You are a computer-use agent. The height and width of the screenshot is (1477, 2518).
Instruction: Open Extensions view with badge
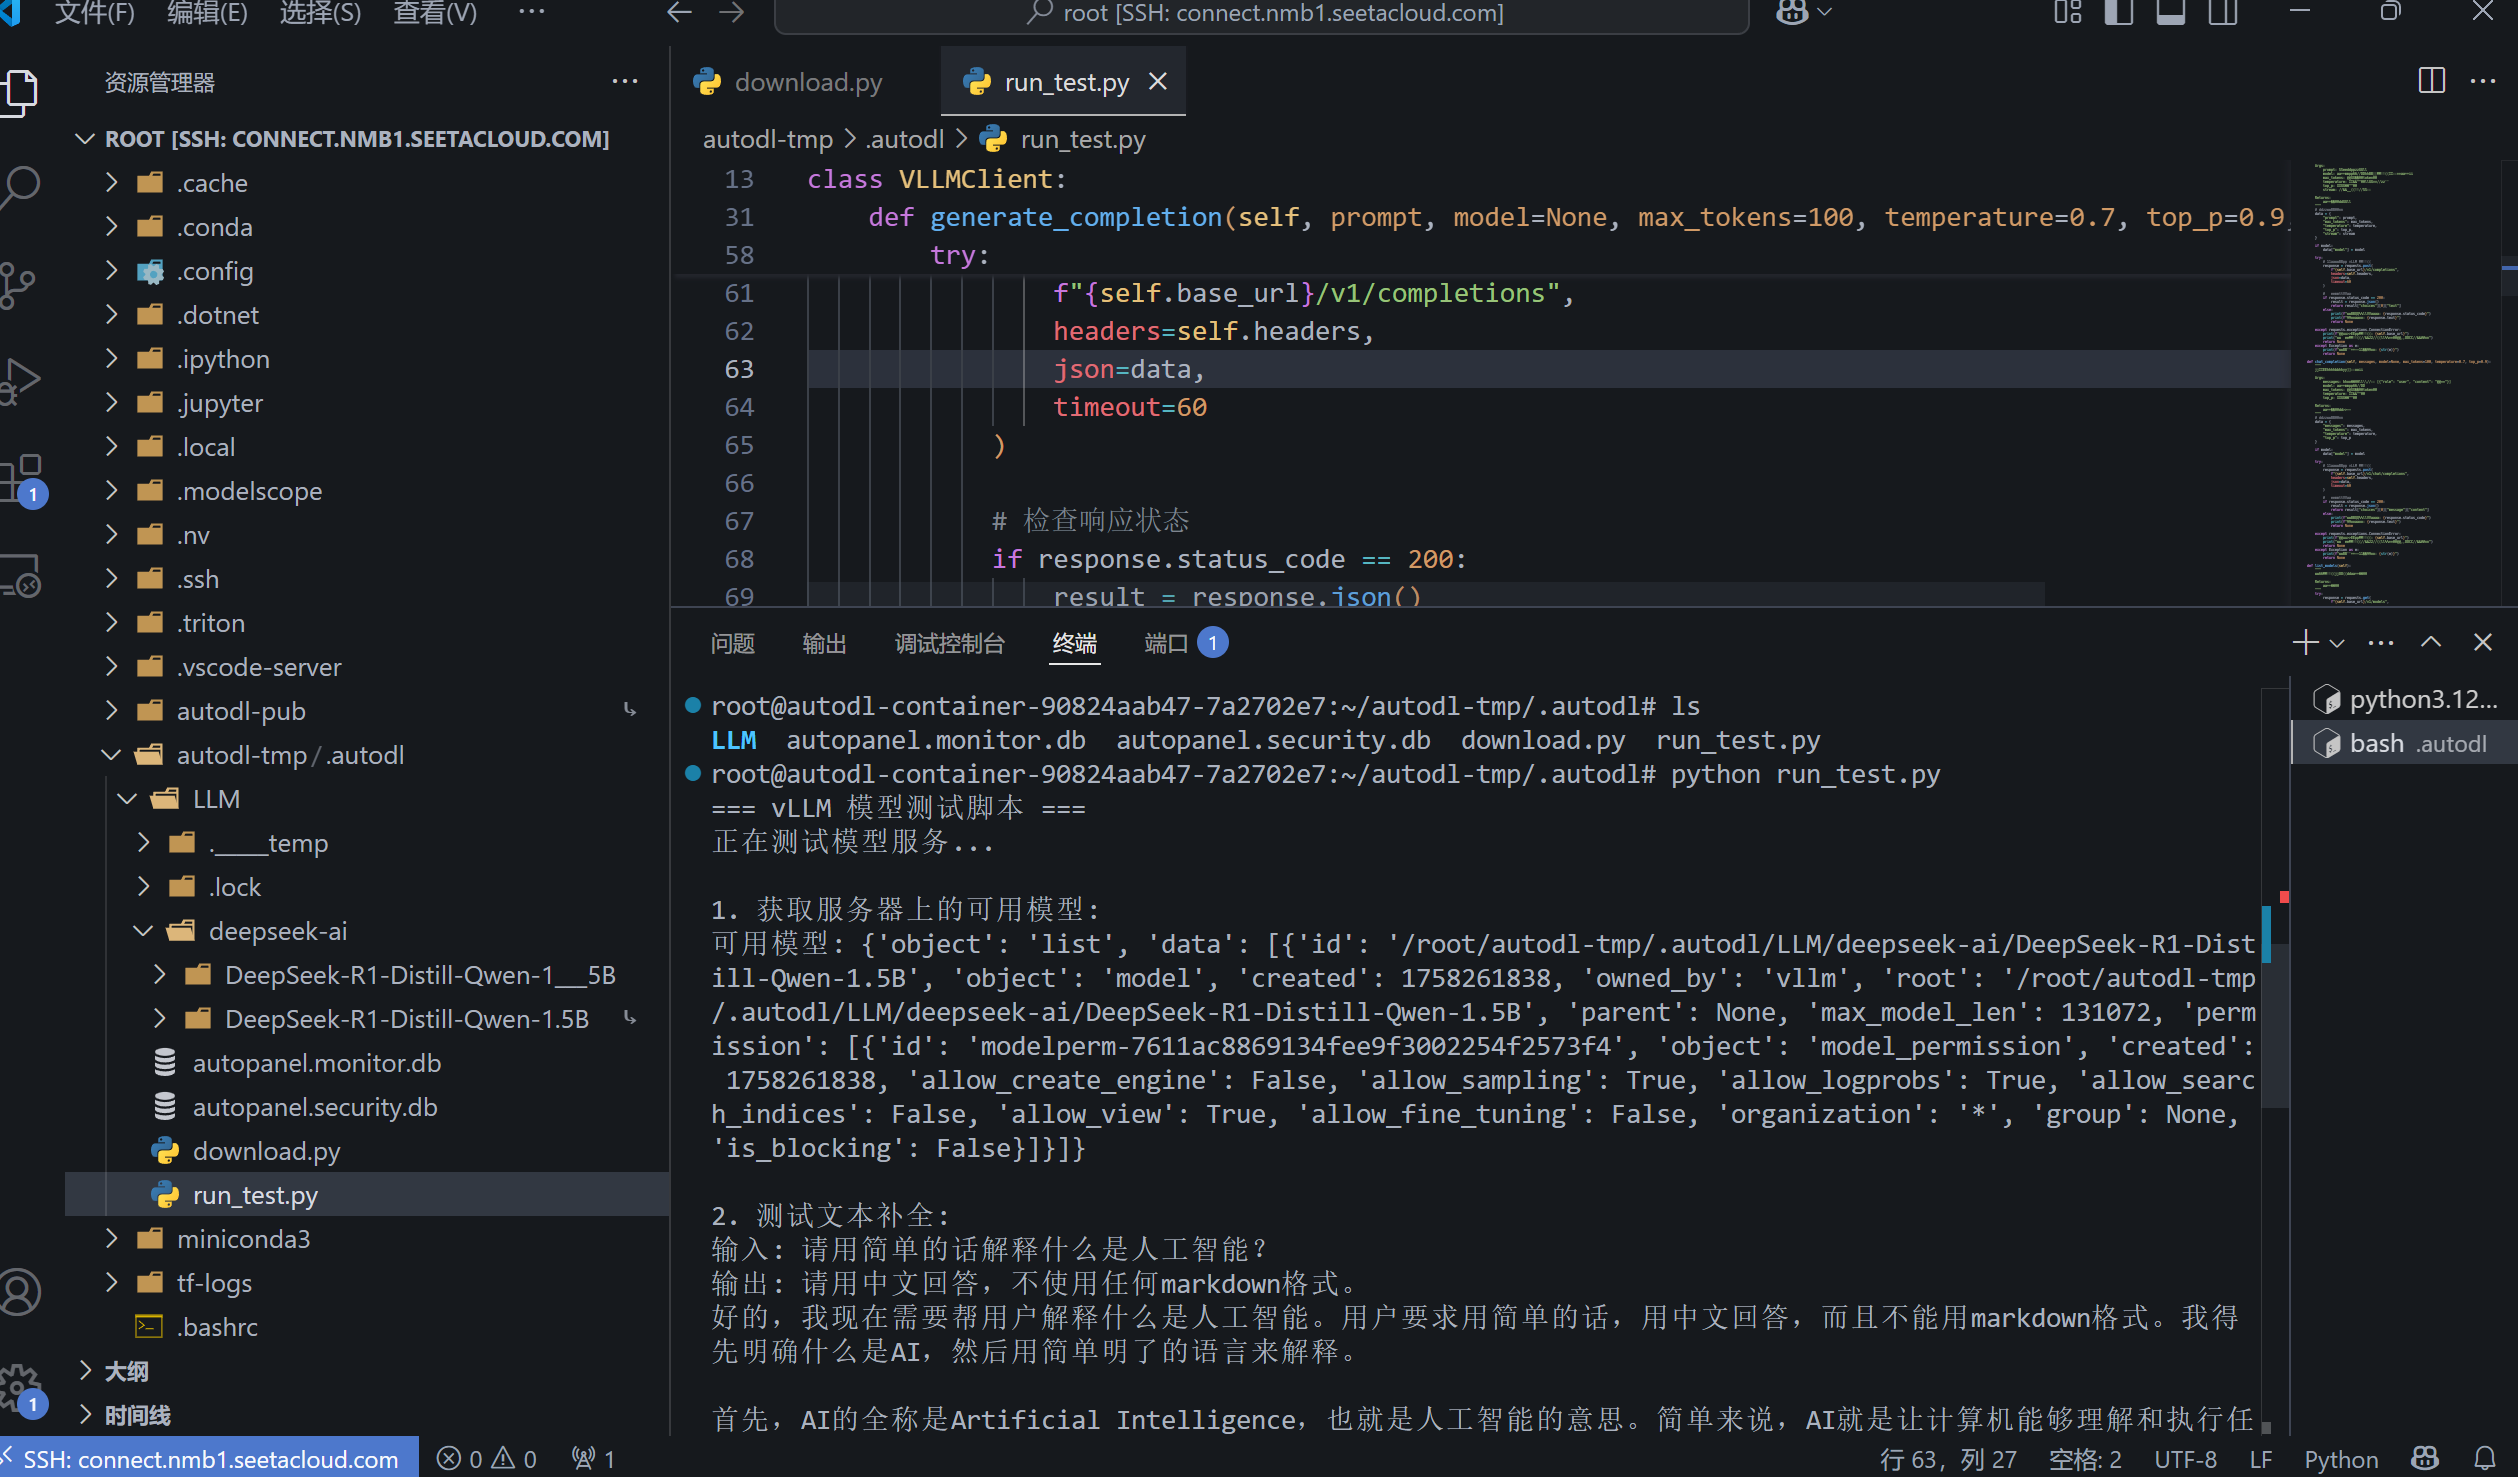tap(22, 478)
